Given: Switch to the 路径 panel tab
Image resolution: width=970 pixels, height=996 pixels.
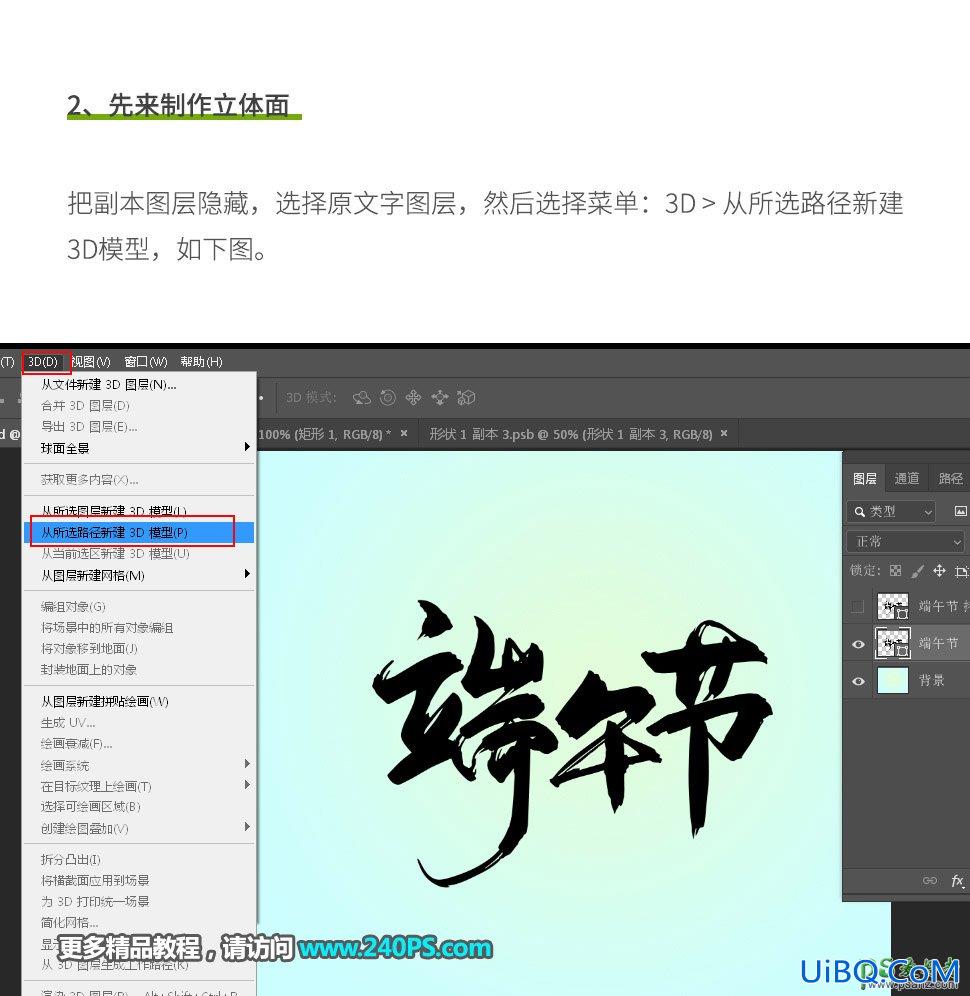Looking at the screenshot, I should click(x=950, y=478).
